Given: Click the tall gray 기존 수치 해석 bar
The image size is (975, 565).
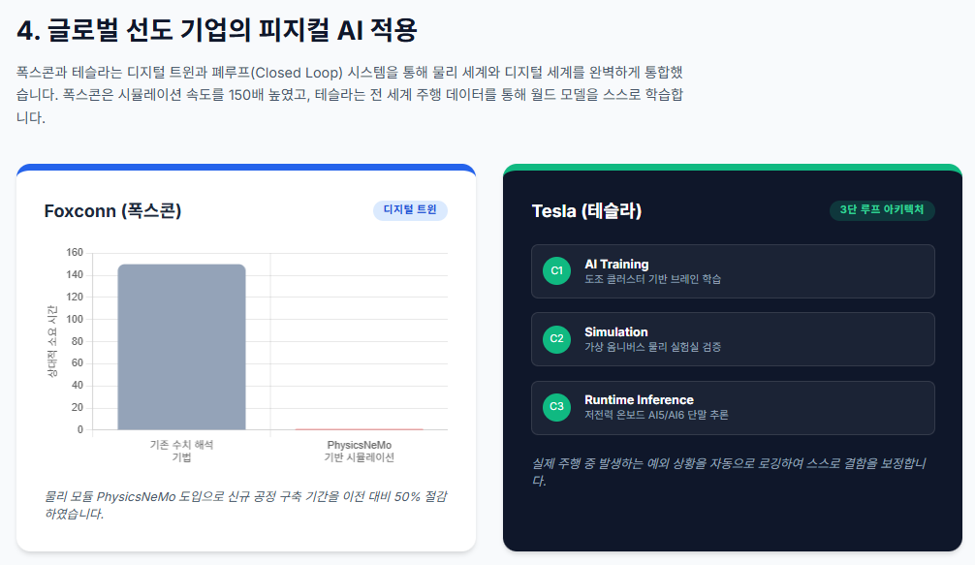Looking at the screenshot, I should pyautogui.click(x=182, y=347).
